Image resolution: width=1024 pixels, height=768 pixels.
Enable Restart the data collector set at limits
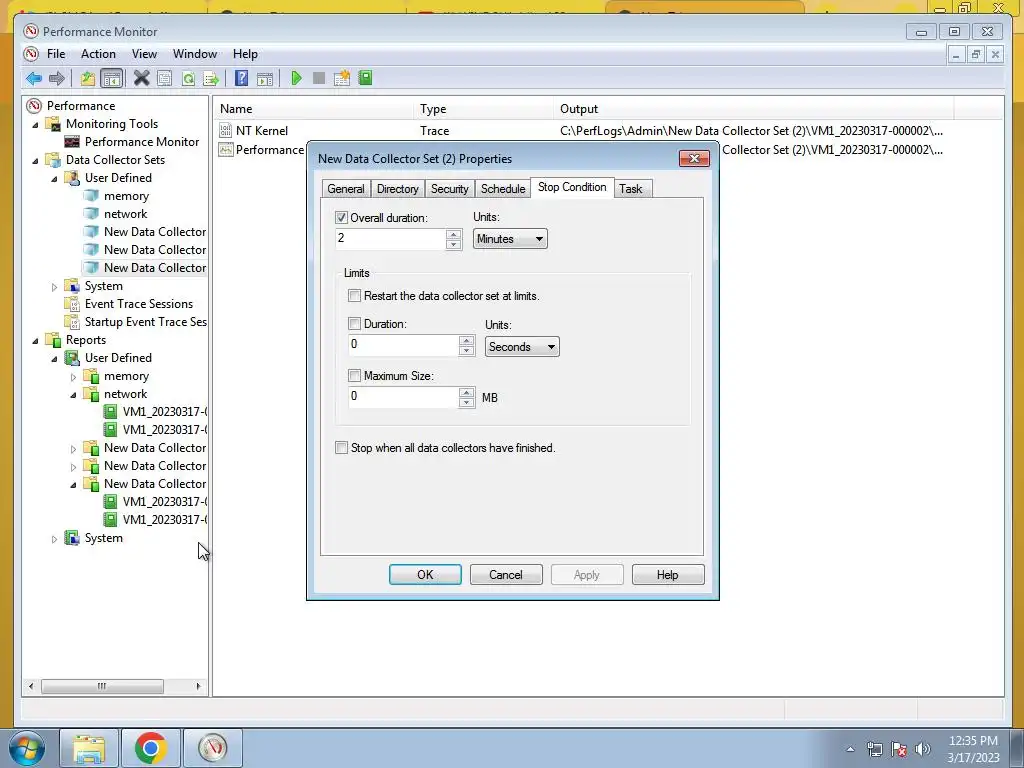coord(354,296)
